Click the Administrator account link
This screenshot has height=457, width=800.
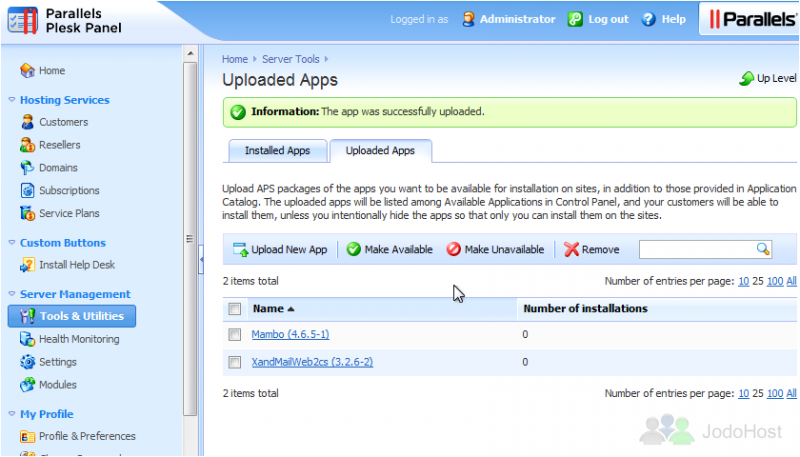click(x=517, y=19)
